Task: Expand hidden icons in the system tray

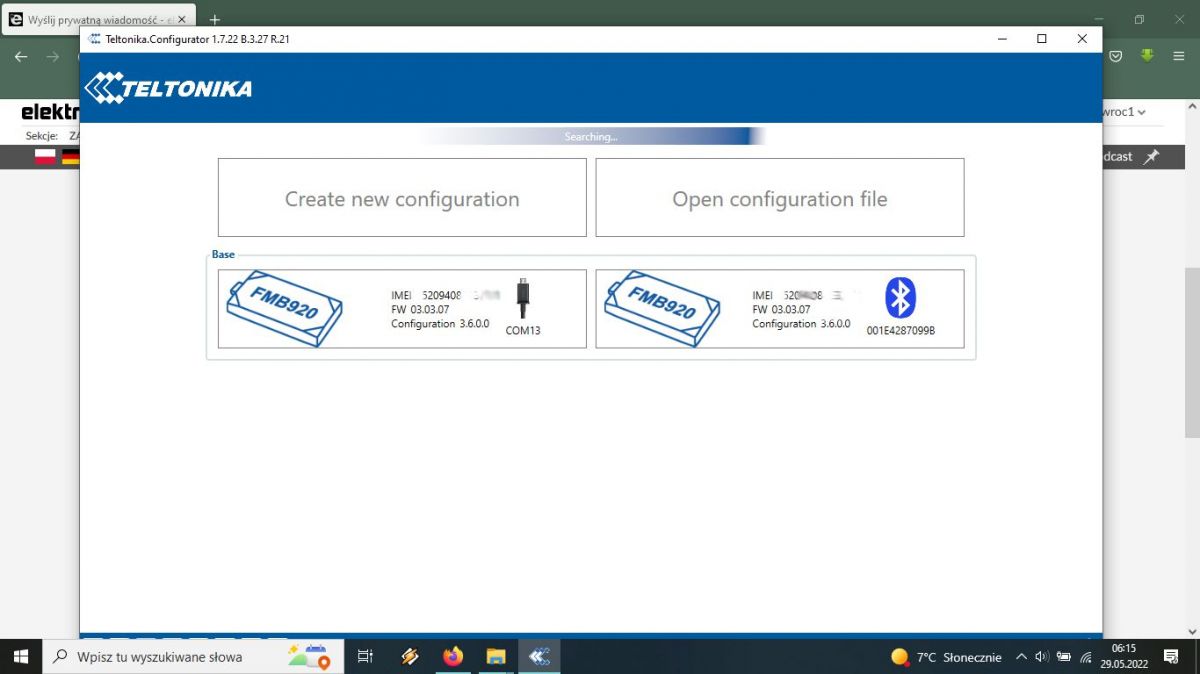Action: click(1022, 657)
